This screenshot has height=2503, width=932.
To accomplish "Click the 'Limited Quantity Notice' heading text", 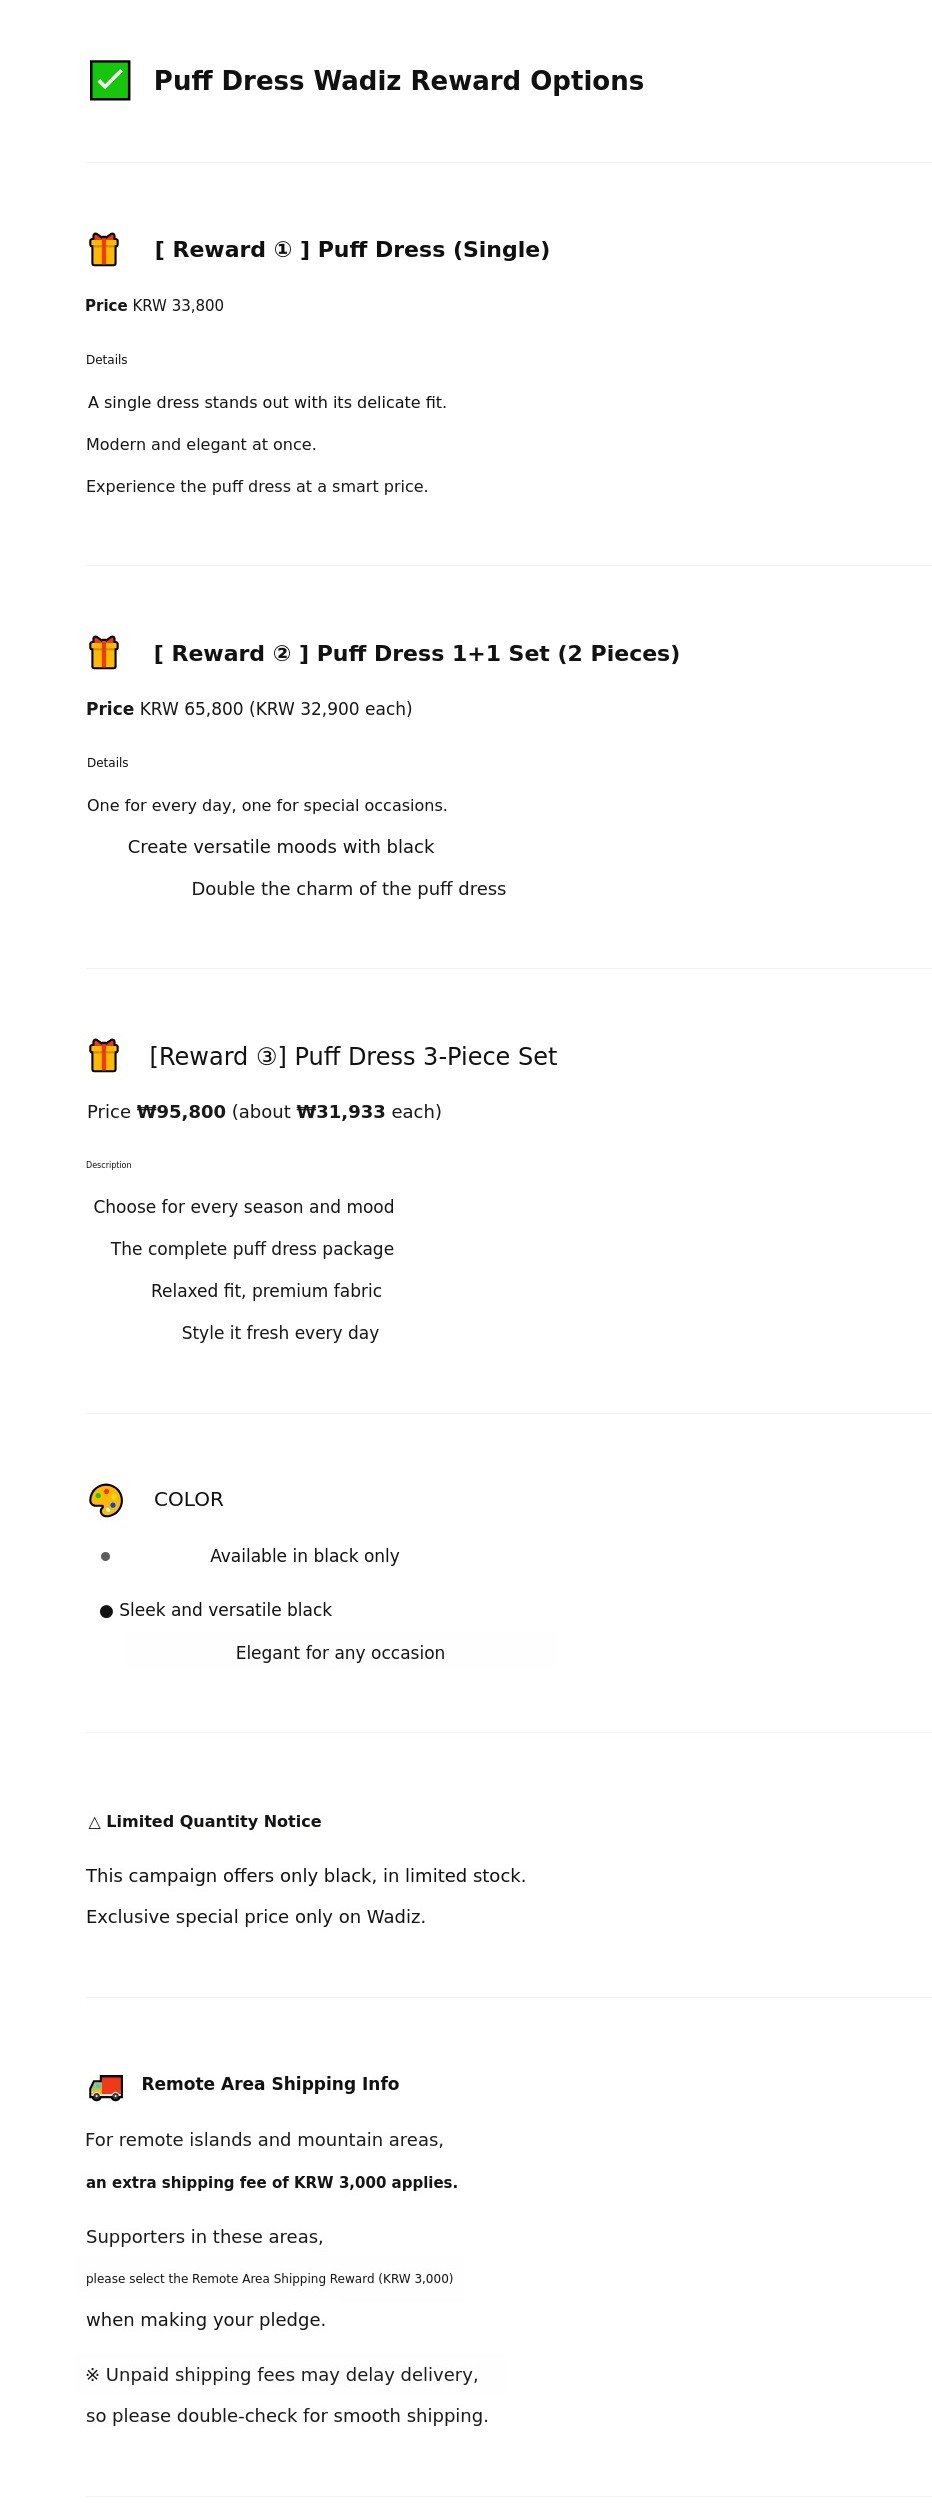I will pos(213,1822).
